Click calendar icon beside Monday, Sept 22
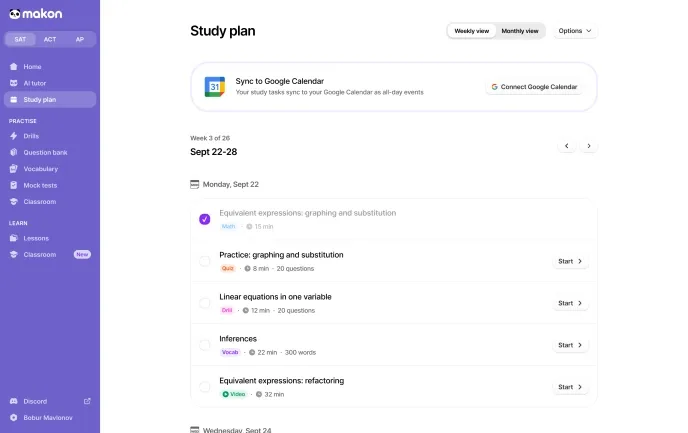The height and width of the screenshot is (433, 688). click(194, 184)
